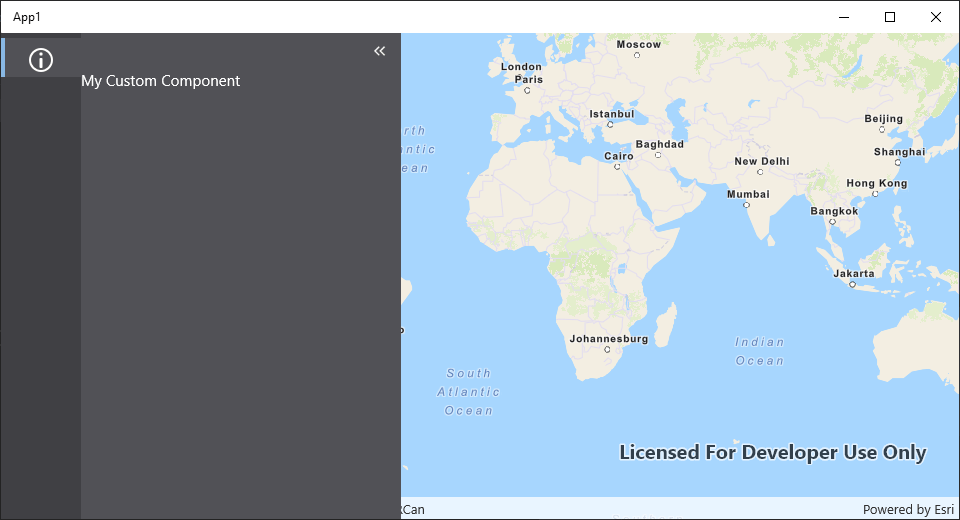Click the Indian Ocean label on map
The width and height of the screenshot is (960, 520).
pos(759,352)
